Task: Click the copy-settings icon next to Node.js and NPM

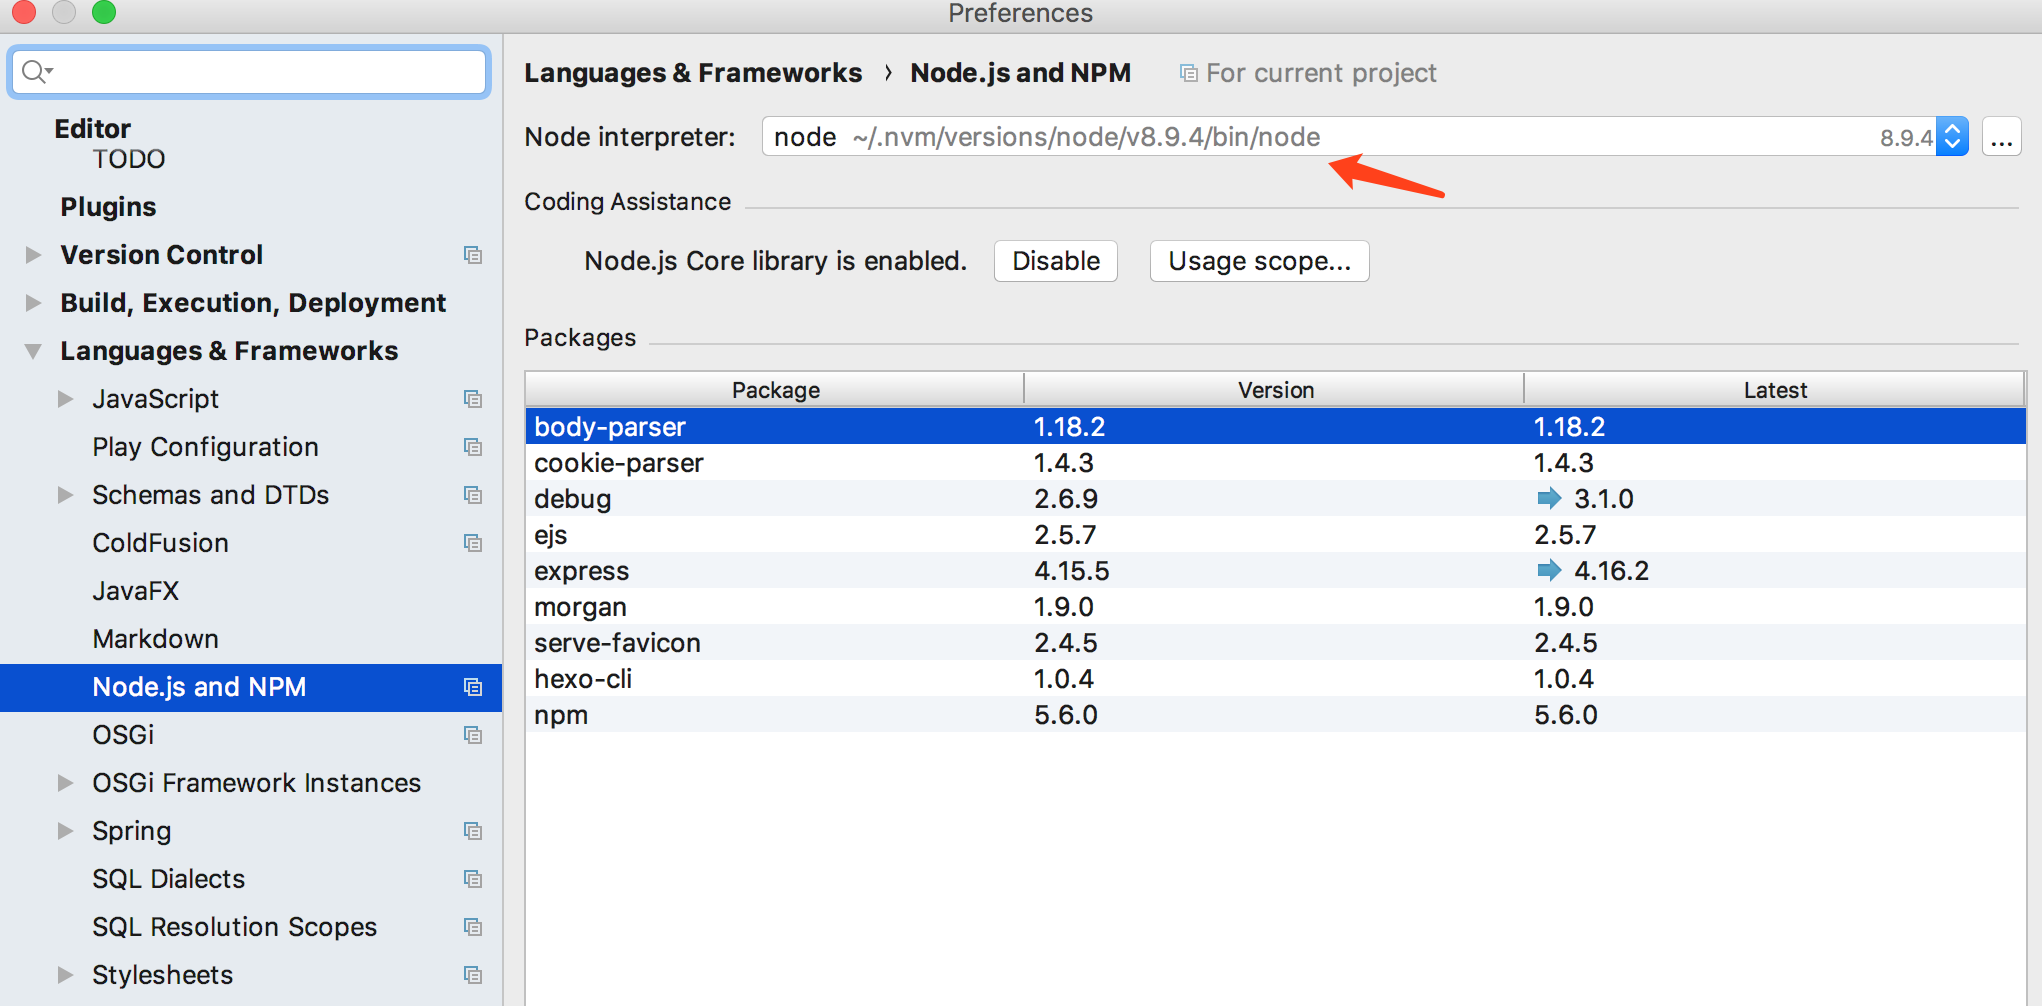Action: coord(472,687)
